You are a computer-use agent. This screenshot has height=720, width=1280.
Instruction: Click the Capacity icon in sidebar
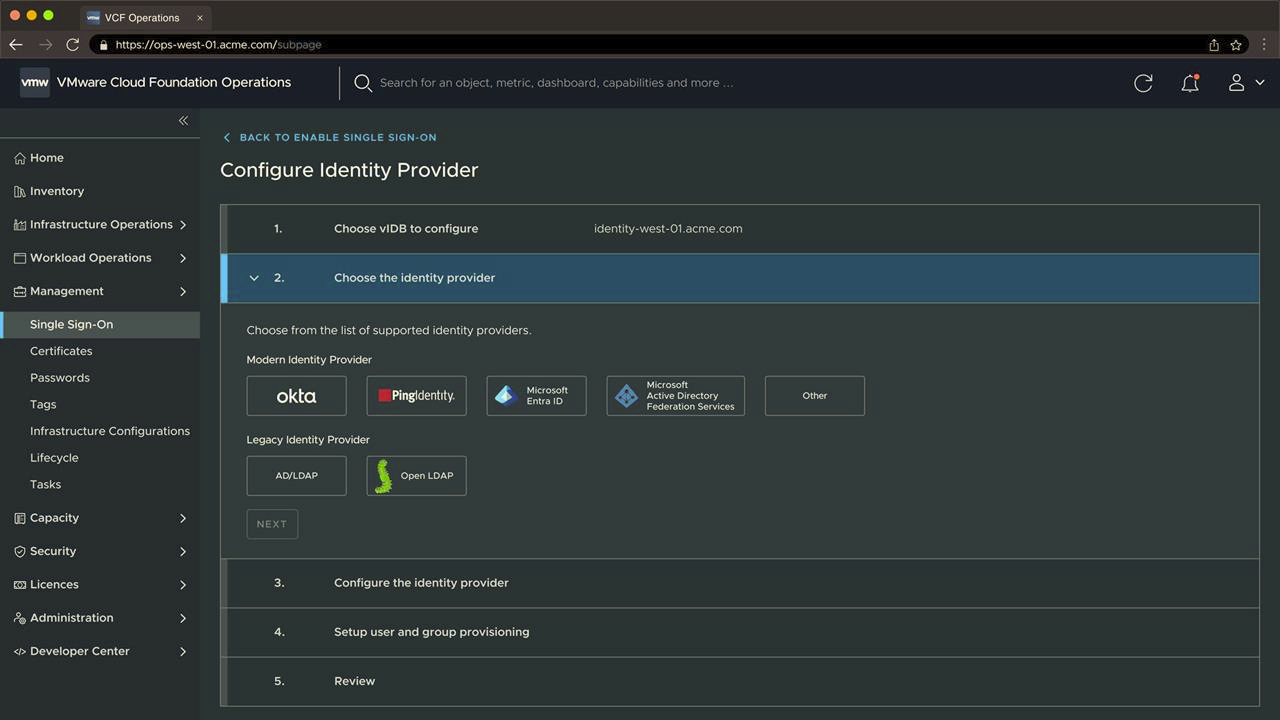click(20, 518)
